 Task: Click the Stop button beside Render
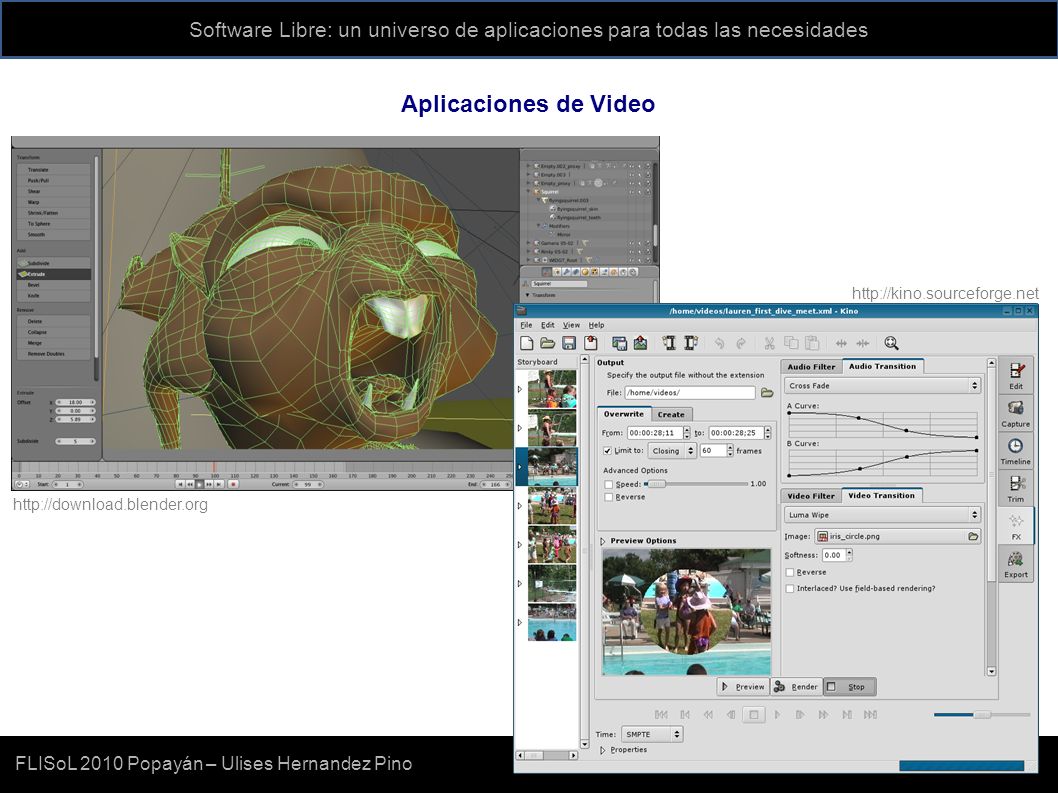coord(850,686)
